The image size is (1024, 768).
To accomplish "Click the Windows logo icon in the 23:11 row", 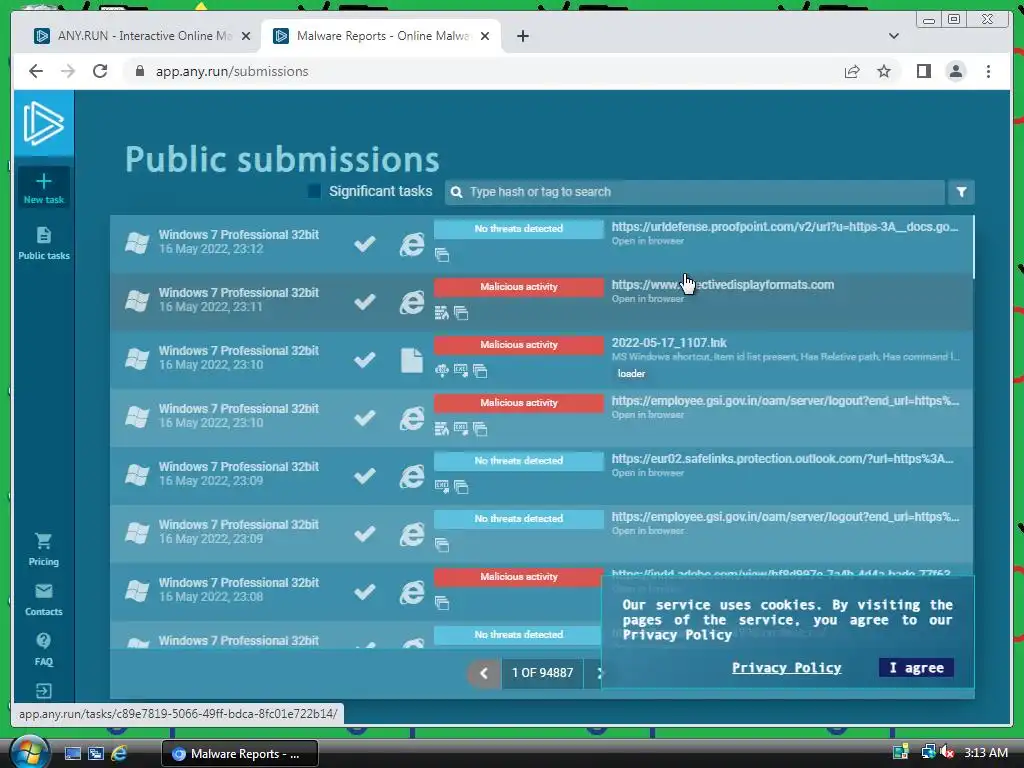I will (137, 301).
